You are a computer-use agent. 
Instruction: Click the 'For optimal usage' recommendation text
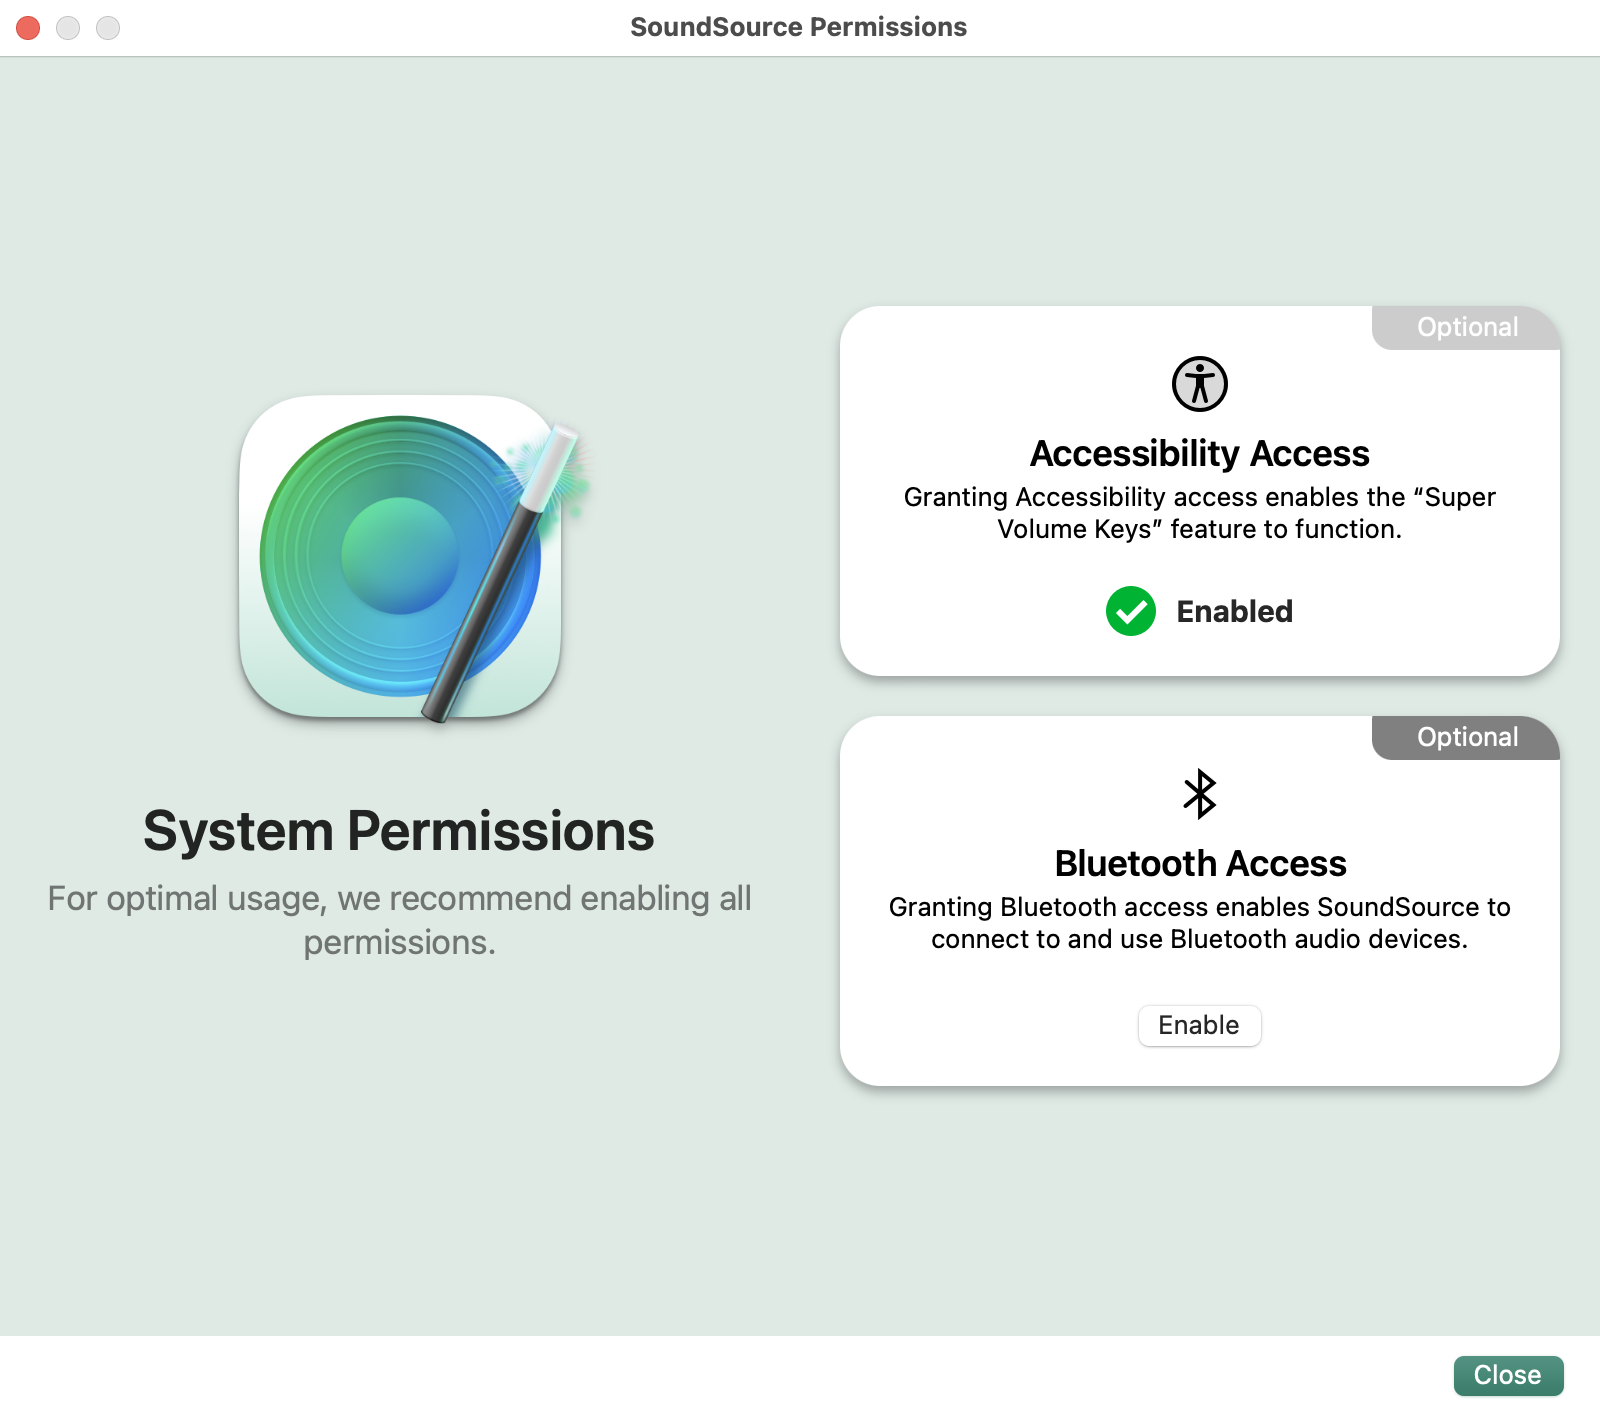399,920
